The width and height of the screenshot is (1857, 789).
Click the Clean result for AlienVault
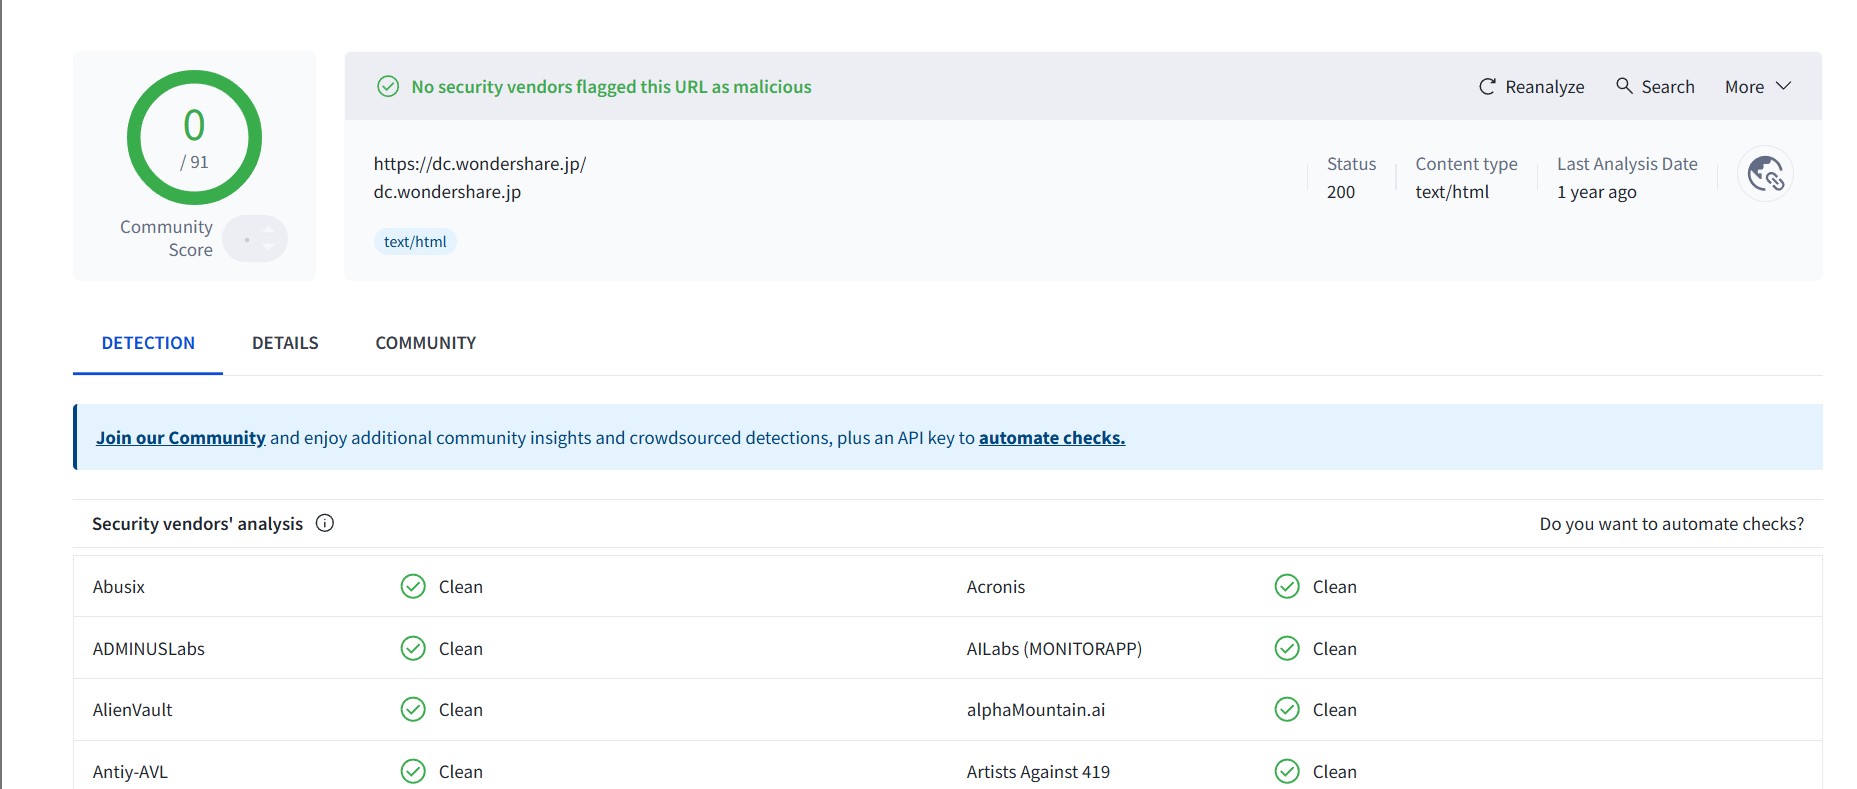tap(461, 710)
